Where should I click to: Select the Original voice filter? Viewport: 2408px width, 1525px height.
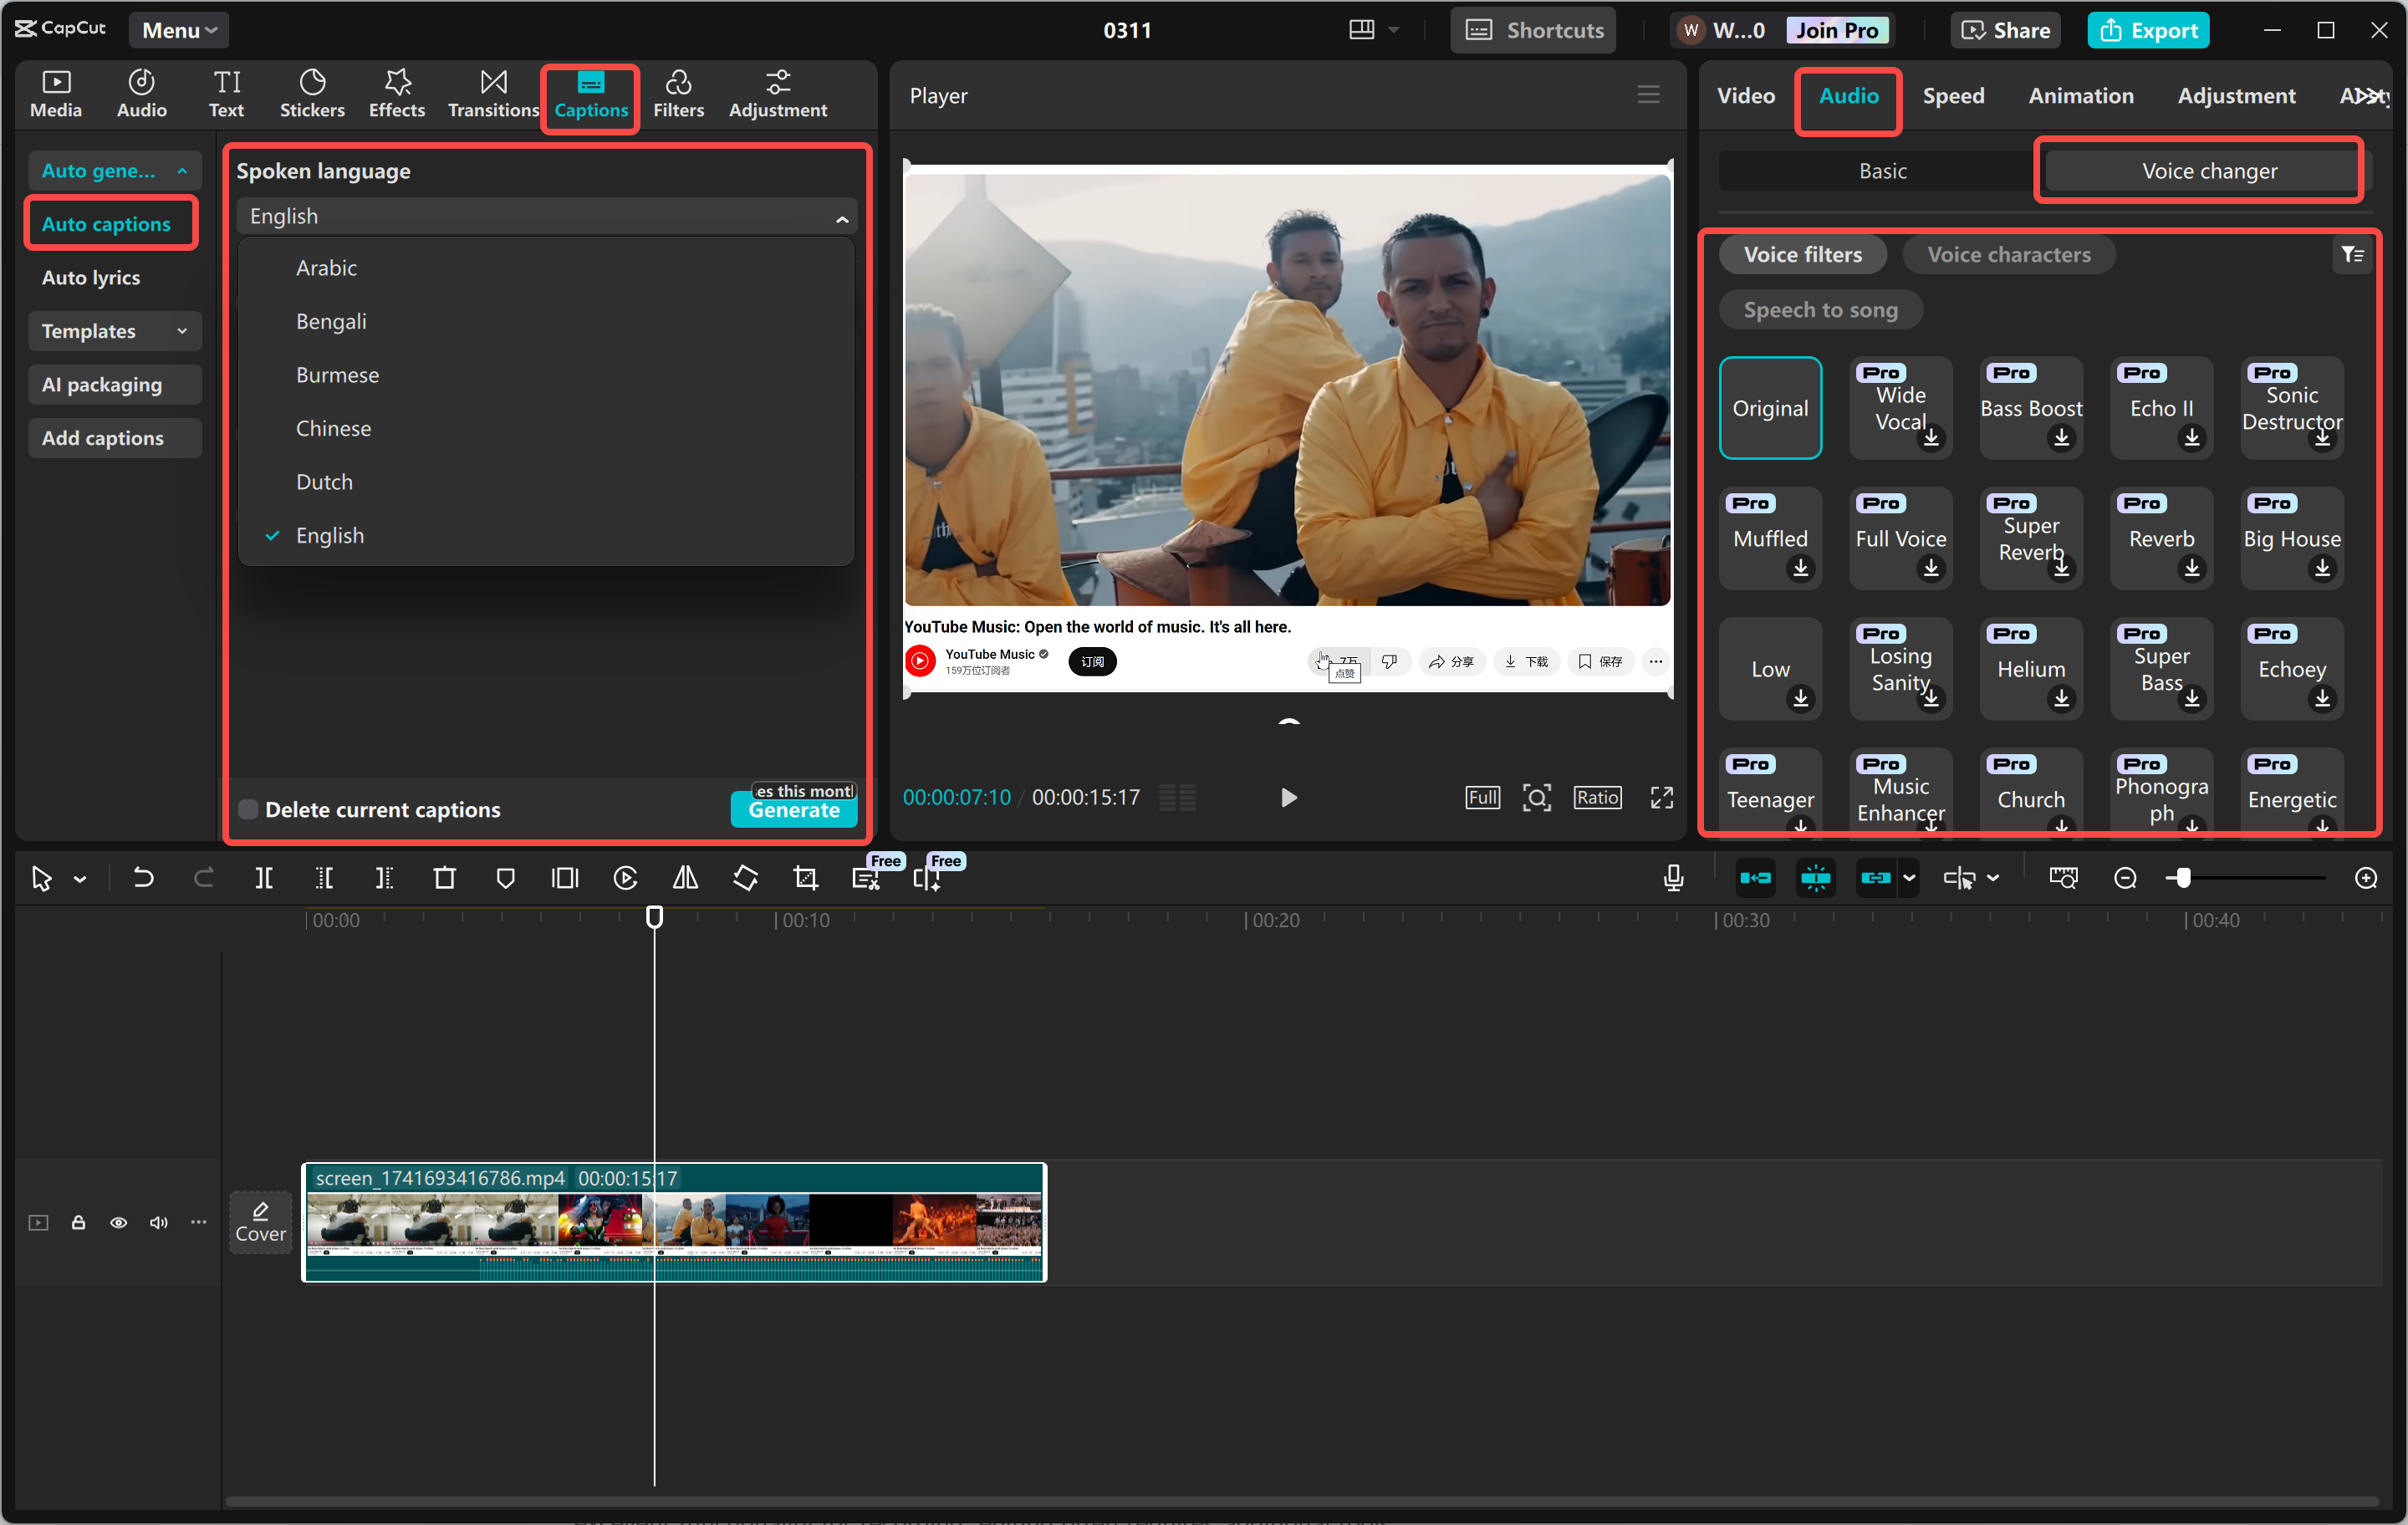tap(1770, 408)
